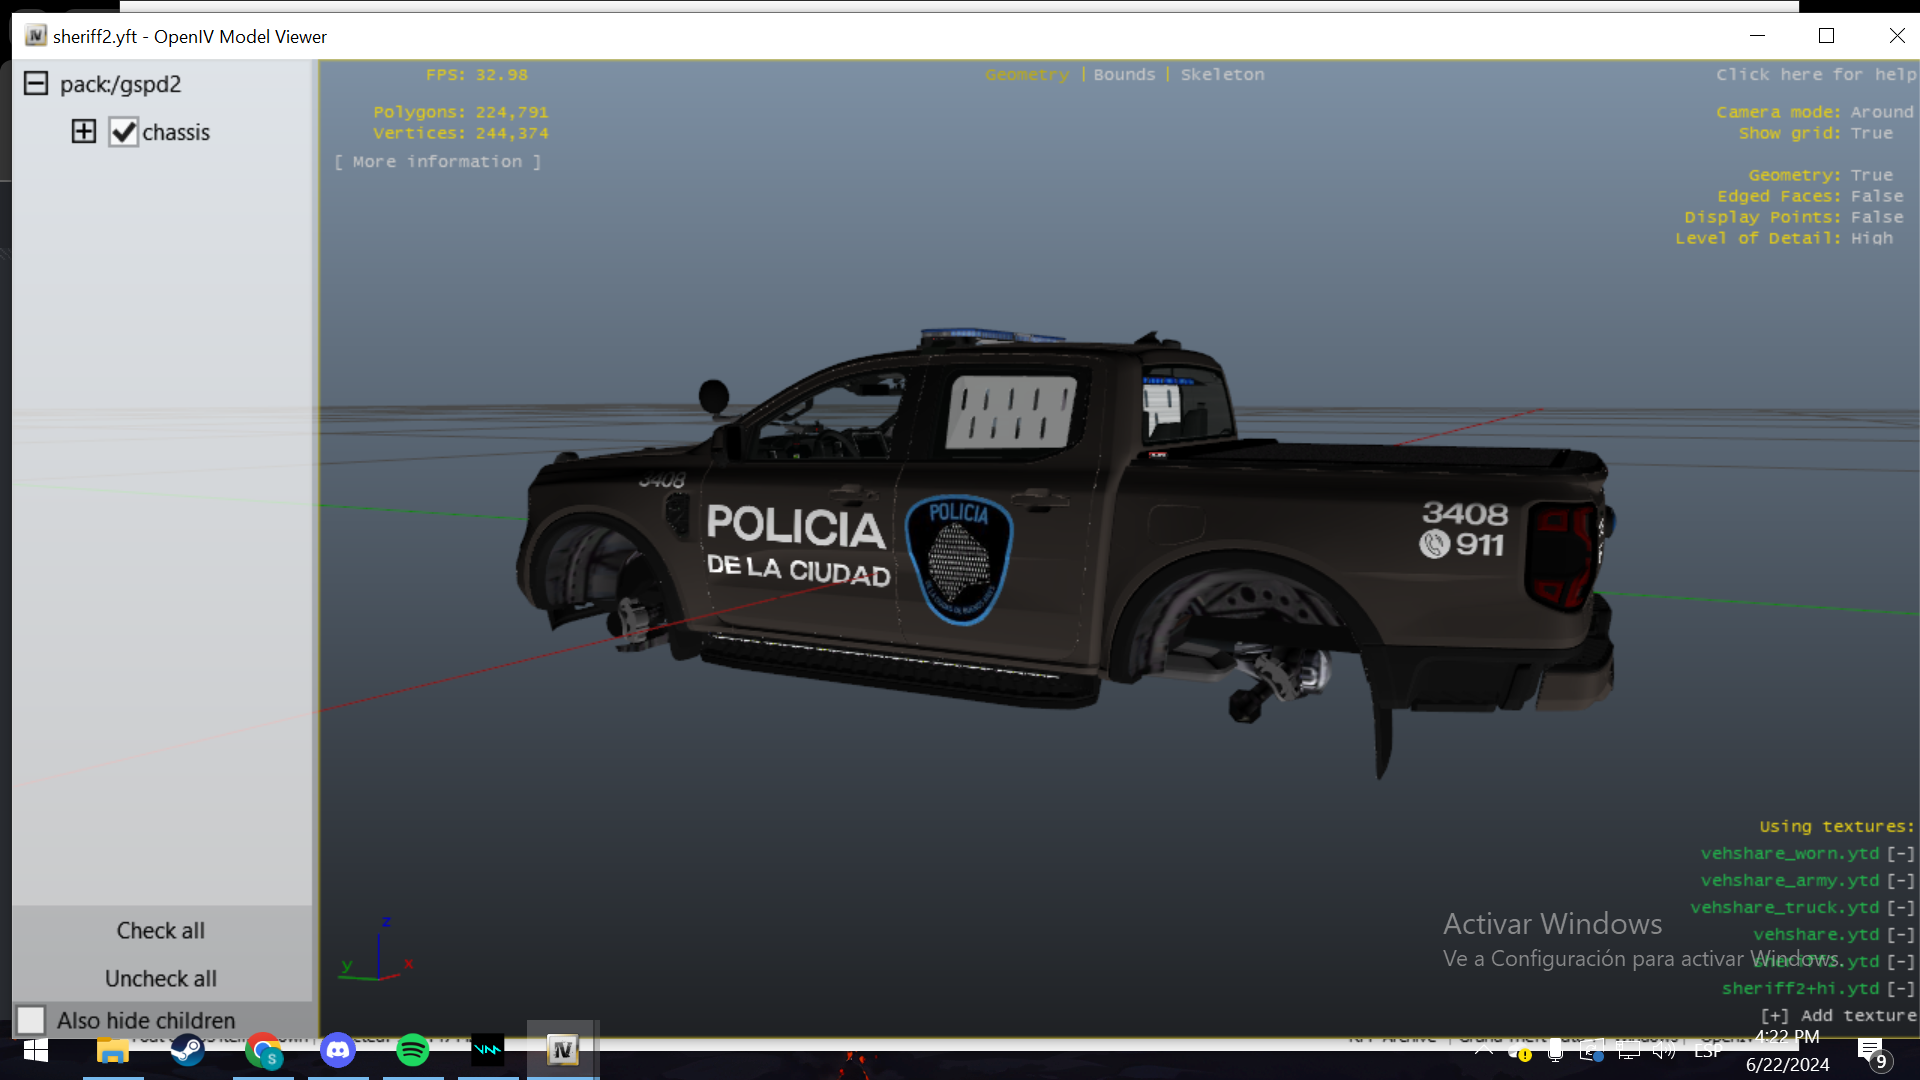1920x1080 pixels.
Task: Change the Level of Detail value
Action: tap(1871, 238)
